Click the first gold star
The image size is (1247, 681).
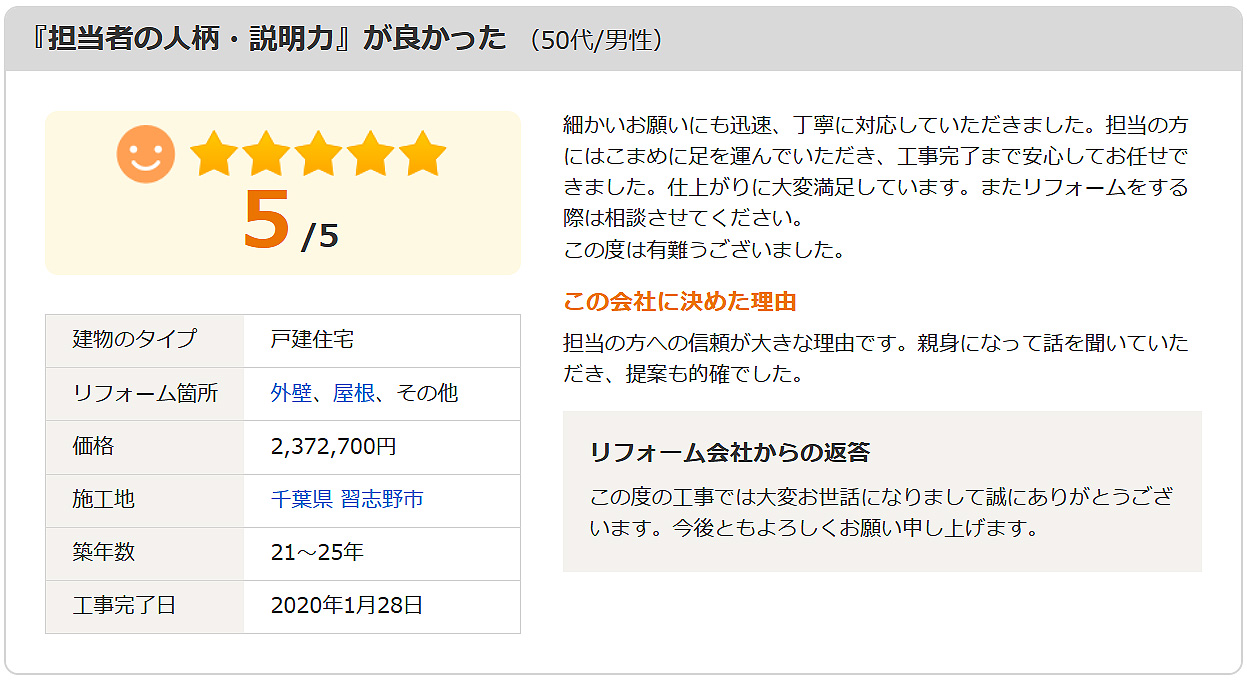214,154
